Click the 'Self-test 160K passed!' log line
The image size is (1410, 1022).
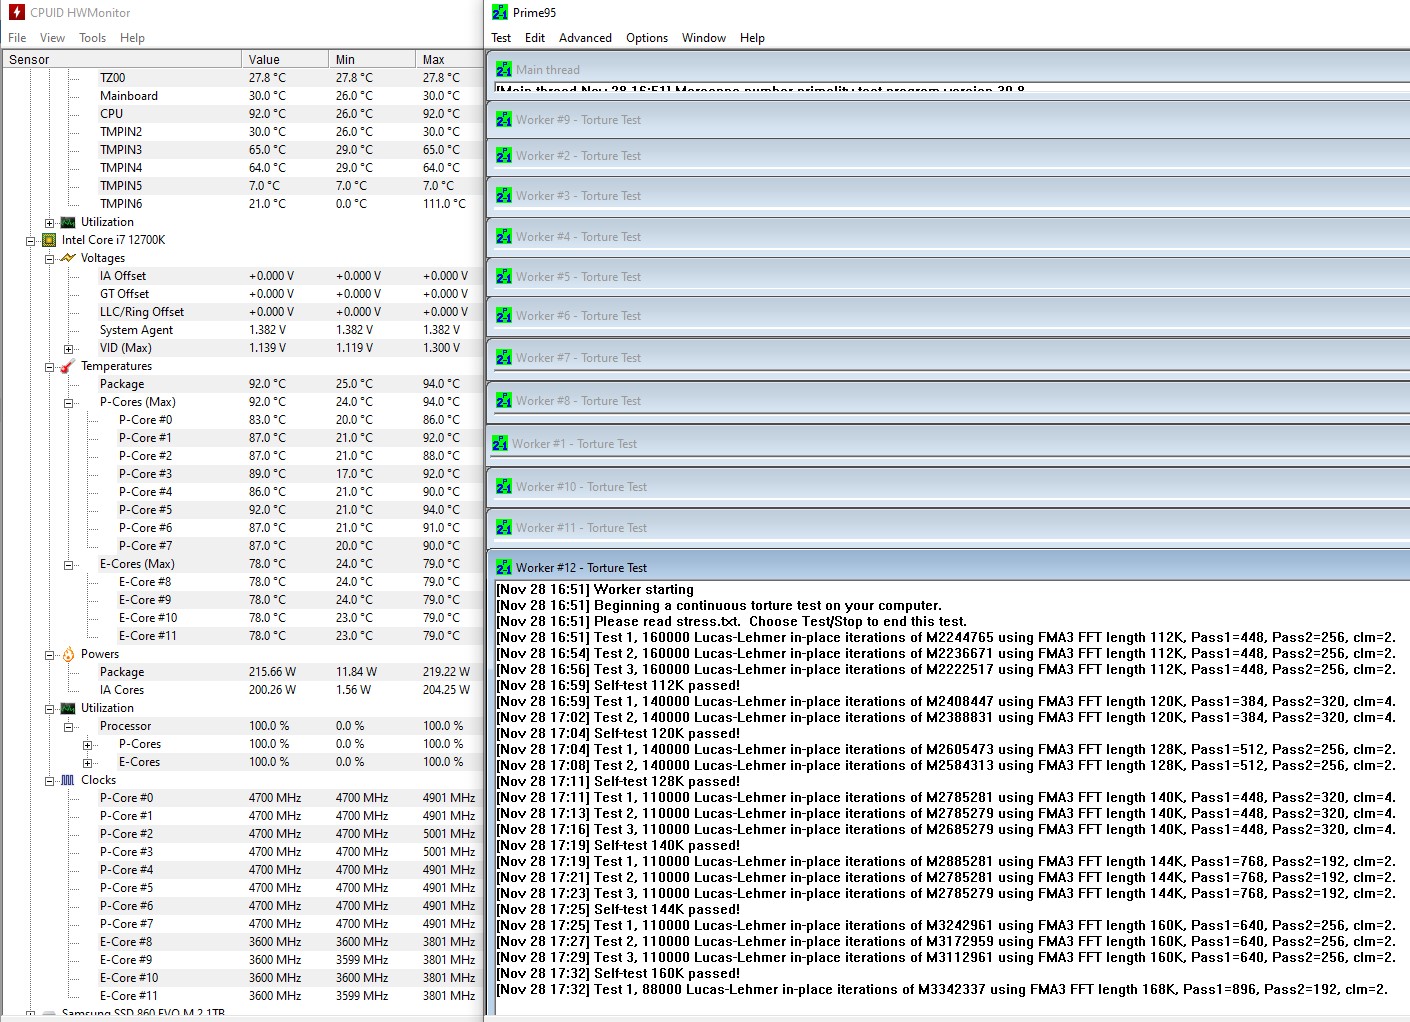(618, 973)
